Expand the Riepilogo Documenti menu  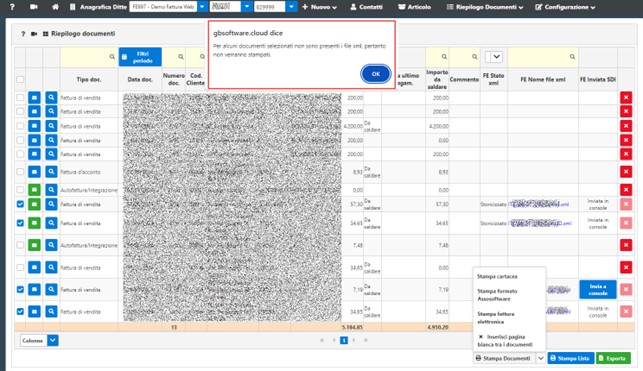click(485, 7)
